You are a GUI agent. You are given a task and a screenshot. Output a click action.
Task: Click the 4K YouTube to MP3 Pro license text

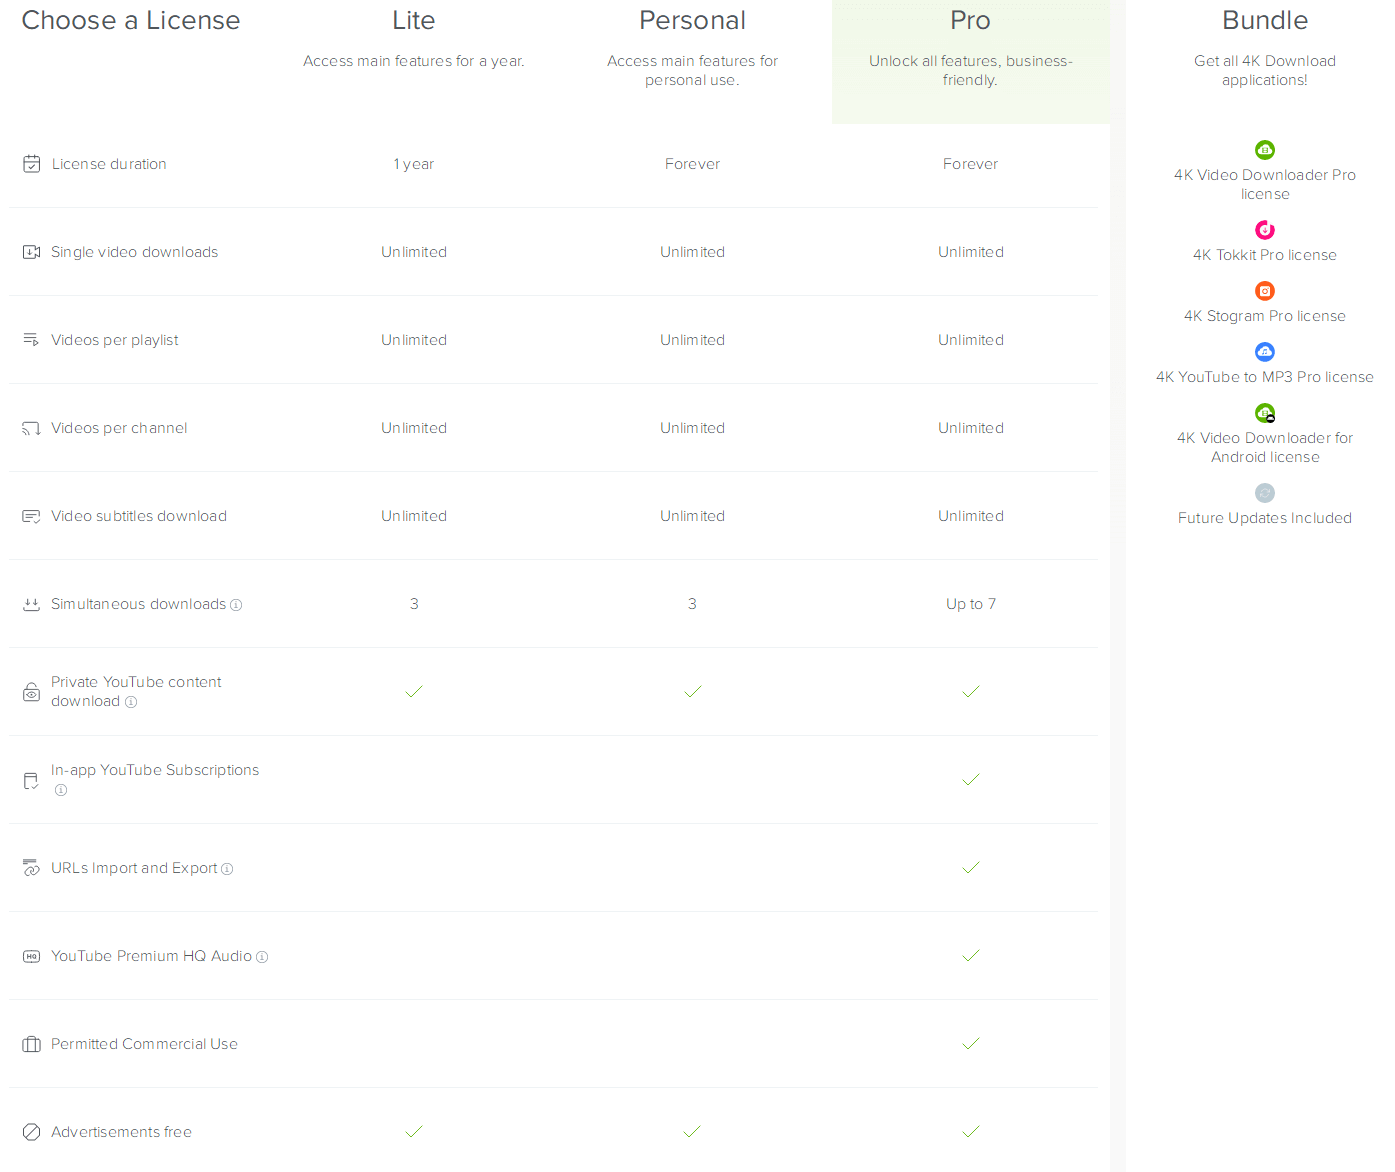1265,377
